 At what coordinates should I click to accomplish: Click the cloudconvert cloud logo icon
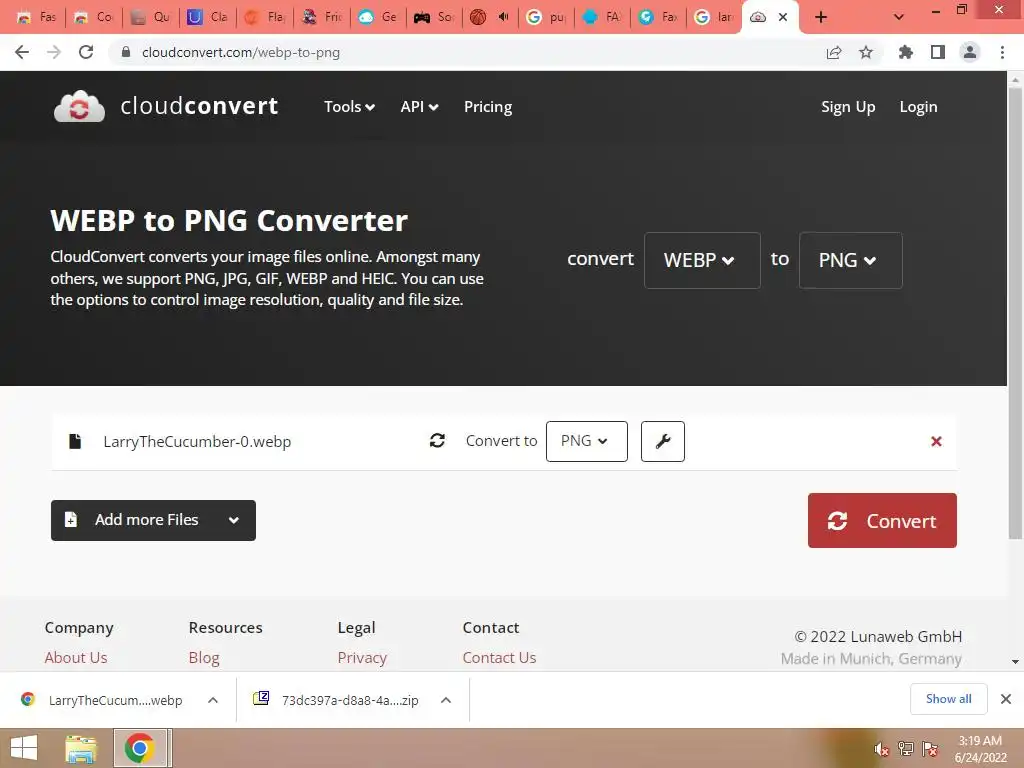pyautogui.click(x=79, y=106)
